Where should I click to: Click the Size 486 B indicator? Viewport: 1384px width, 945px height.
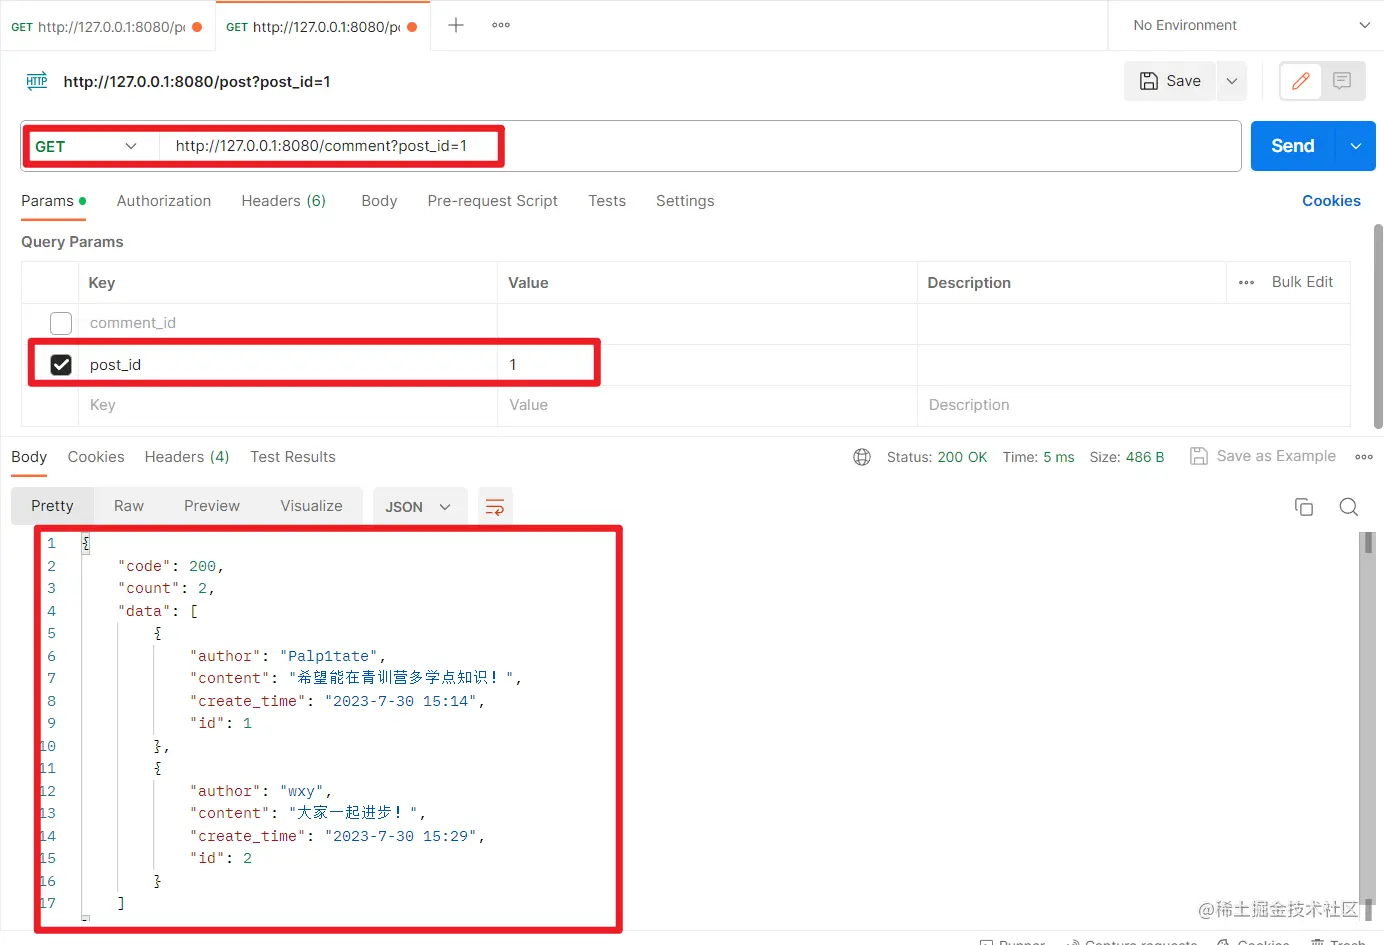(1127, 457)
